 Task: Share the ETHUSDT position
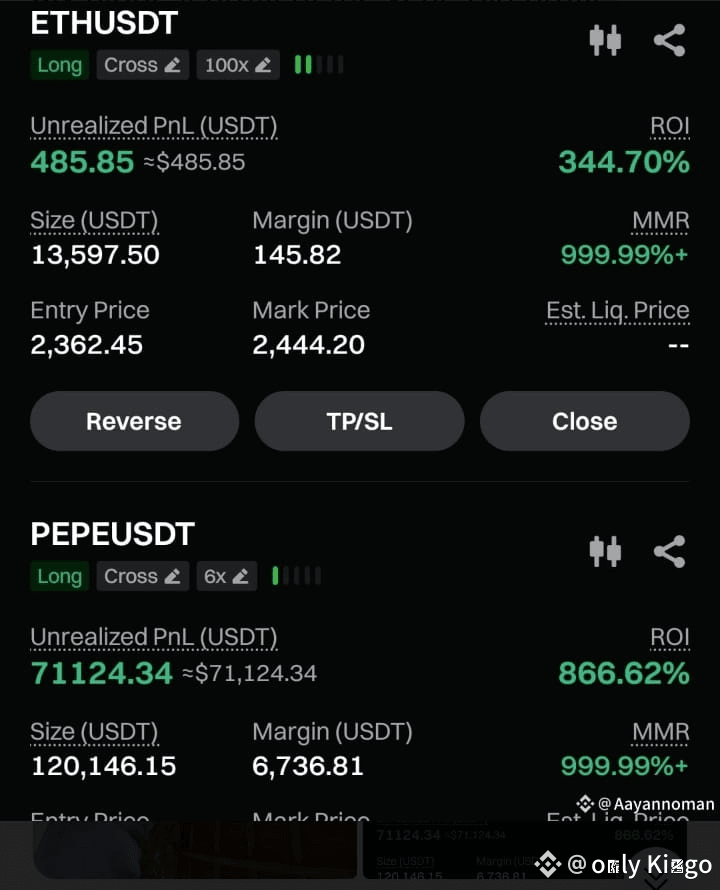(669, 40)
